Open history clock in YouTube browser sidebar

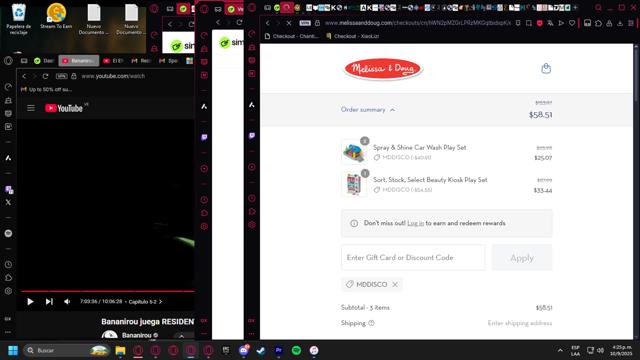pyautogui.click(x=8, y=264)
